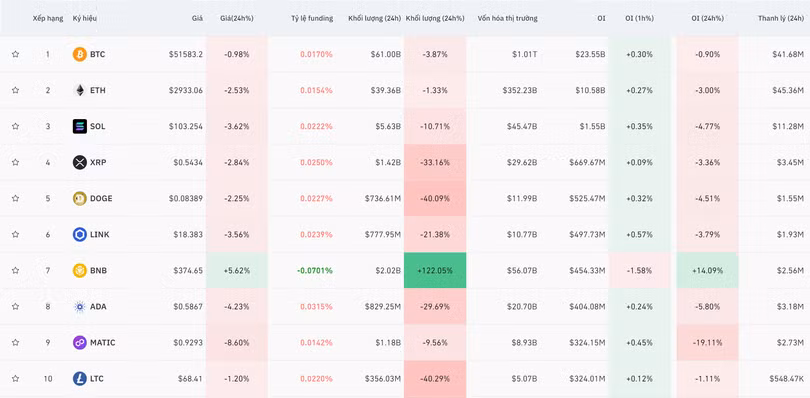Sort by the Ký hiệu column header
This screenshot has height=398, width=810.
click(x=84, y=19)
